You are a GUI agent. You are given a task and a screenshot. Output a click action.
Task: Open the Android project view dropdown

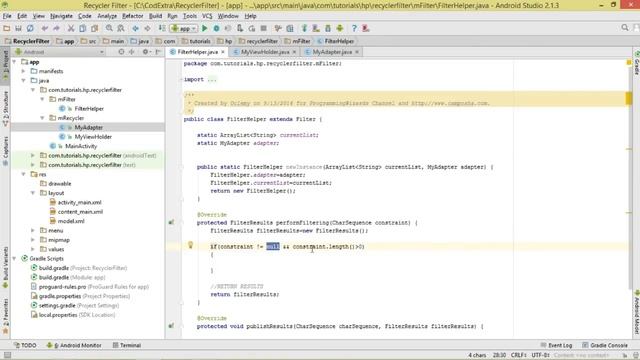click(x=59, y=52)
